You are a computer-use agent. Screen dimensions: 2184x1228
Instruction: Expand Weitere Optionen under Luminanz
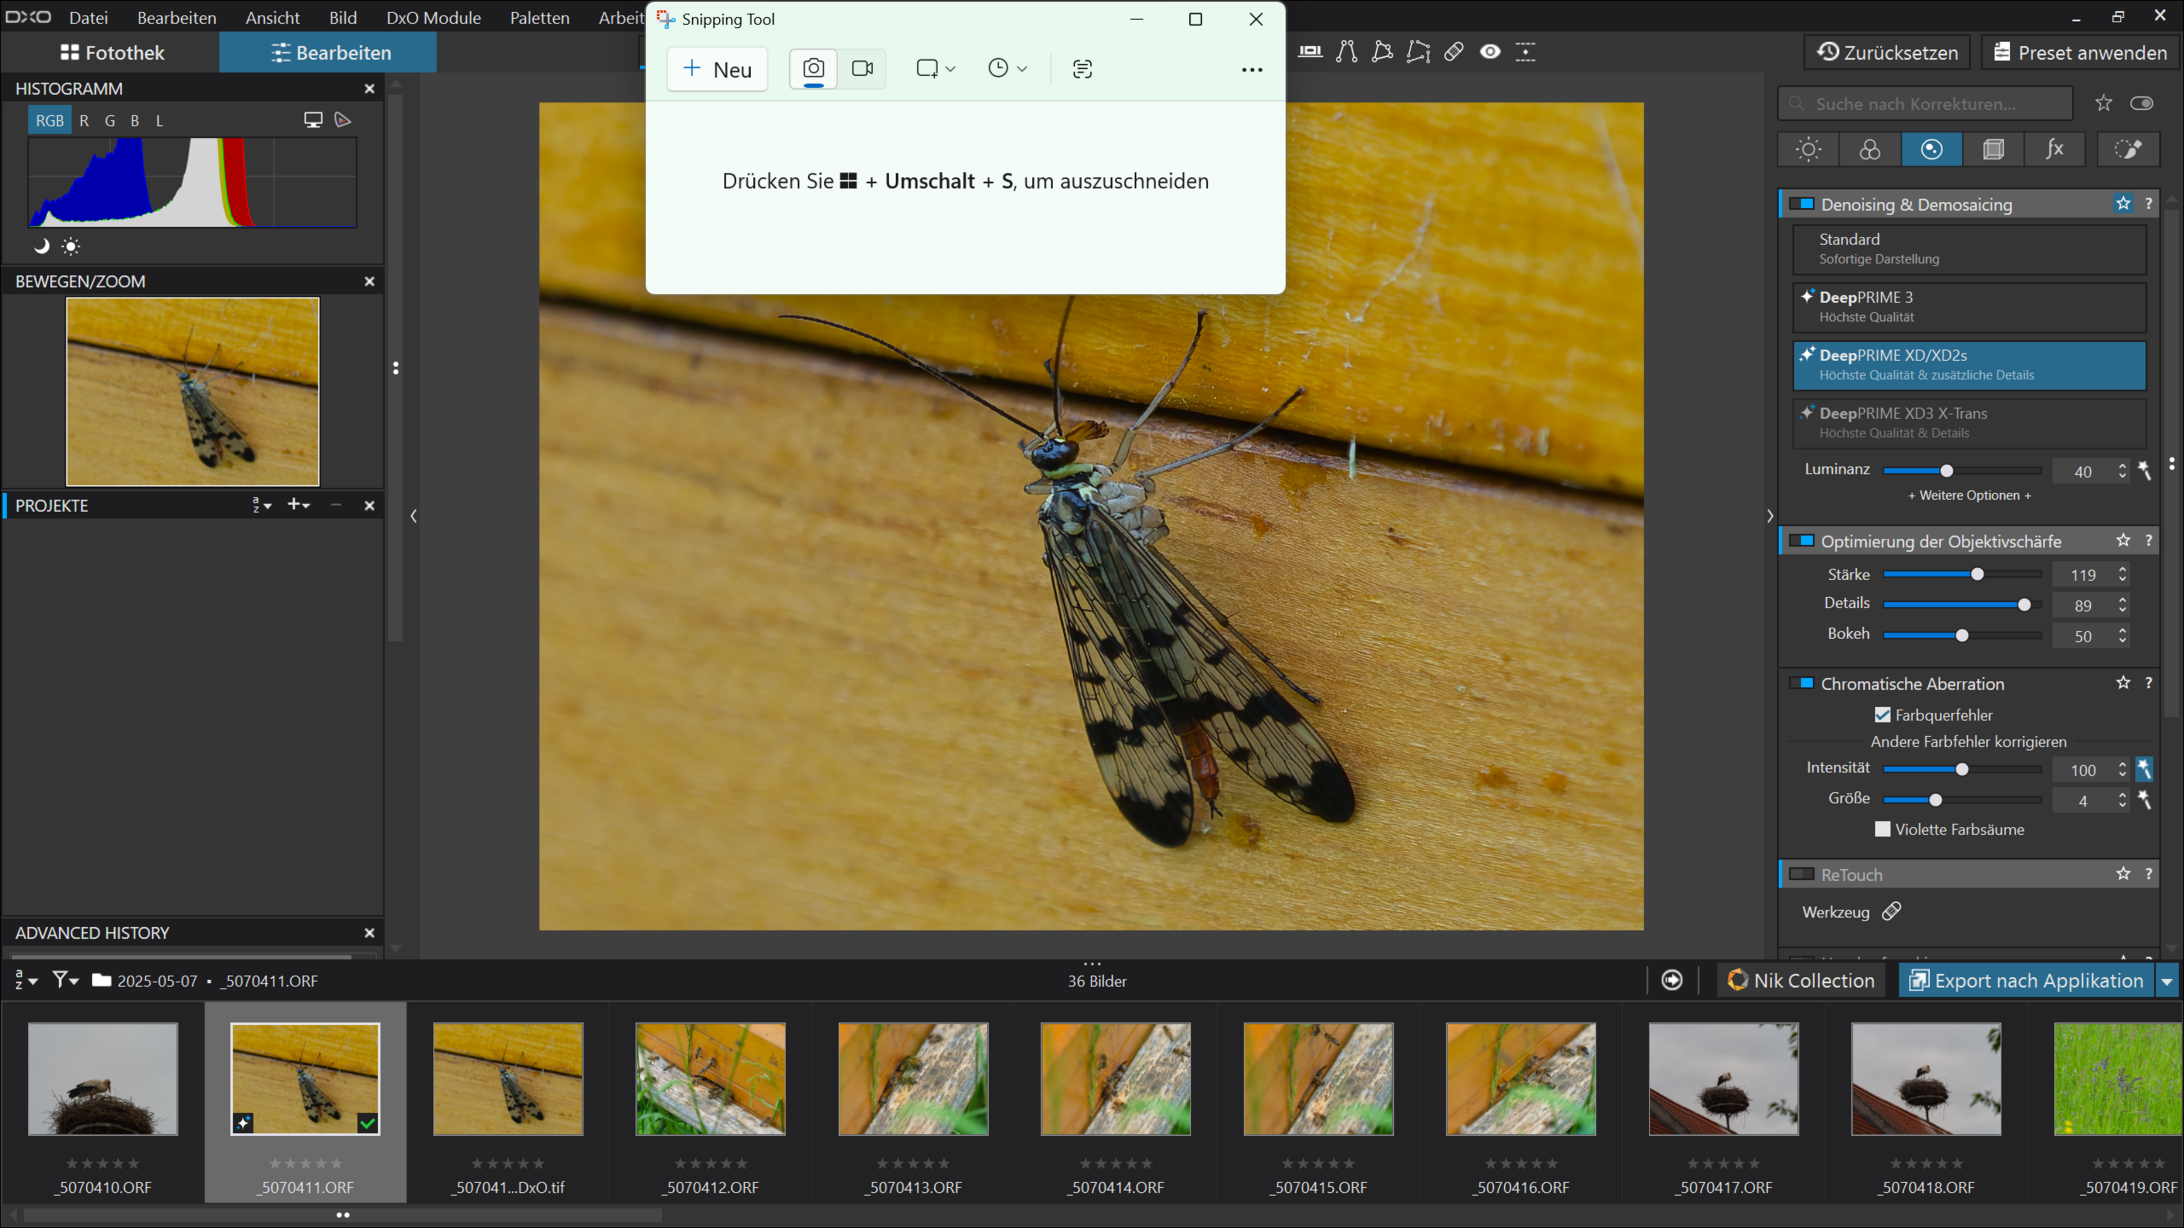tap(1968, 496)
